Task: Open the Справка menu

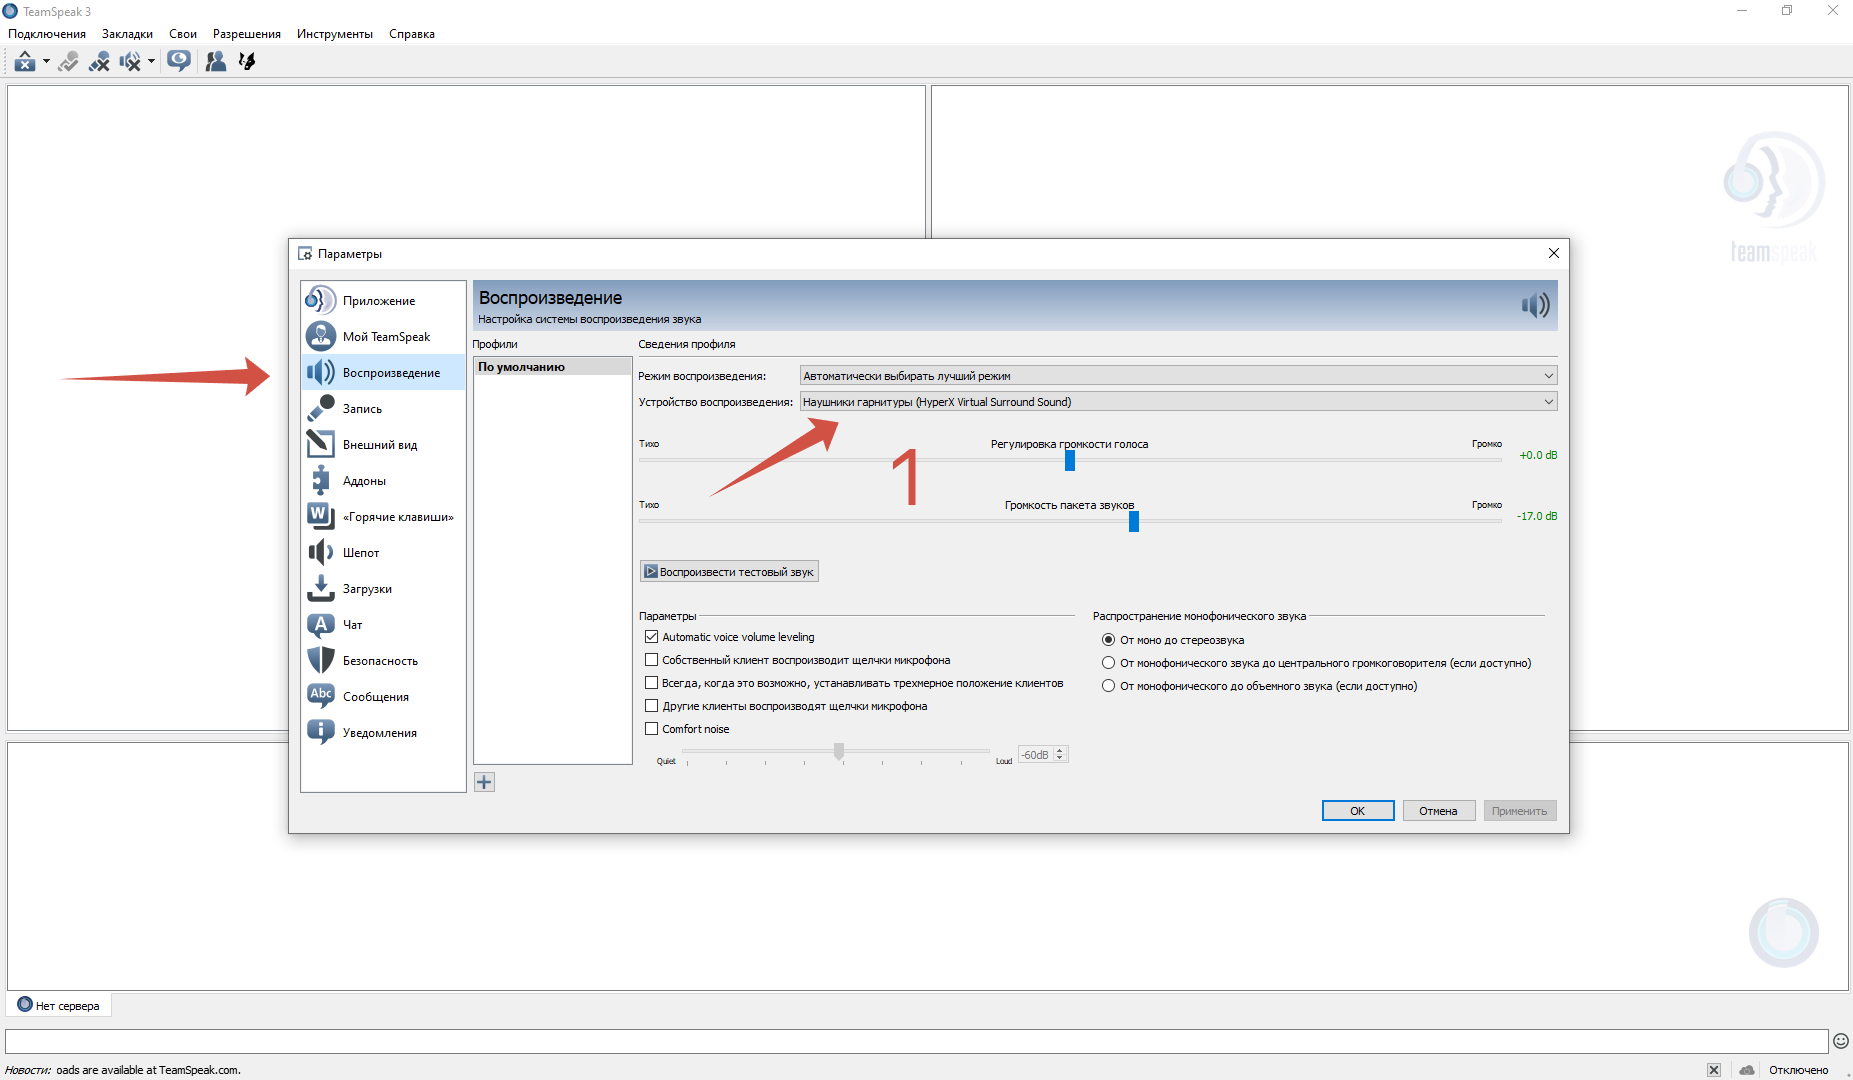Action: coord(412,34)
